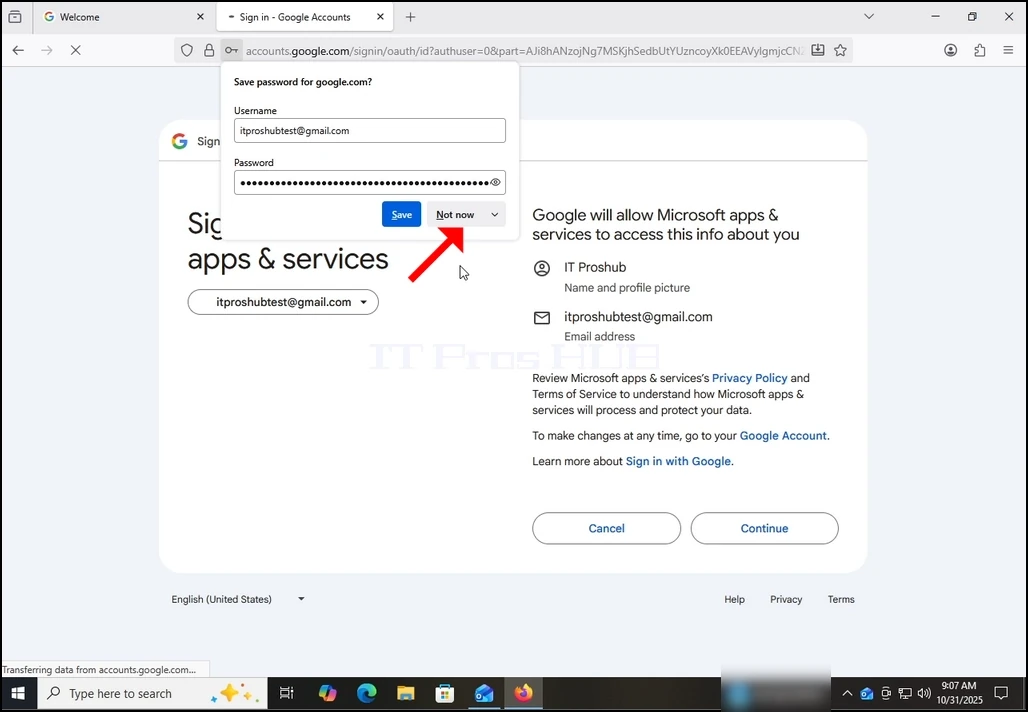Screen dimensions: 1028x712
Task: Open the Extensions puzzle icon
Action: click(979, 50)
